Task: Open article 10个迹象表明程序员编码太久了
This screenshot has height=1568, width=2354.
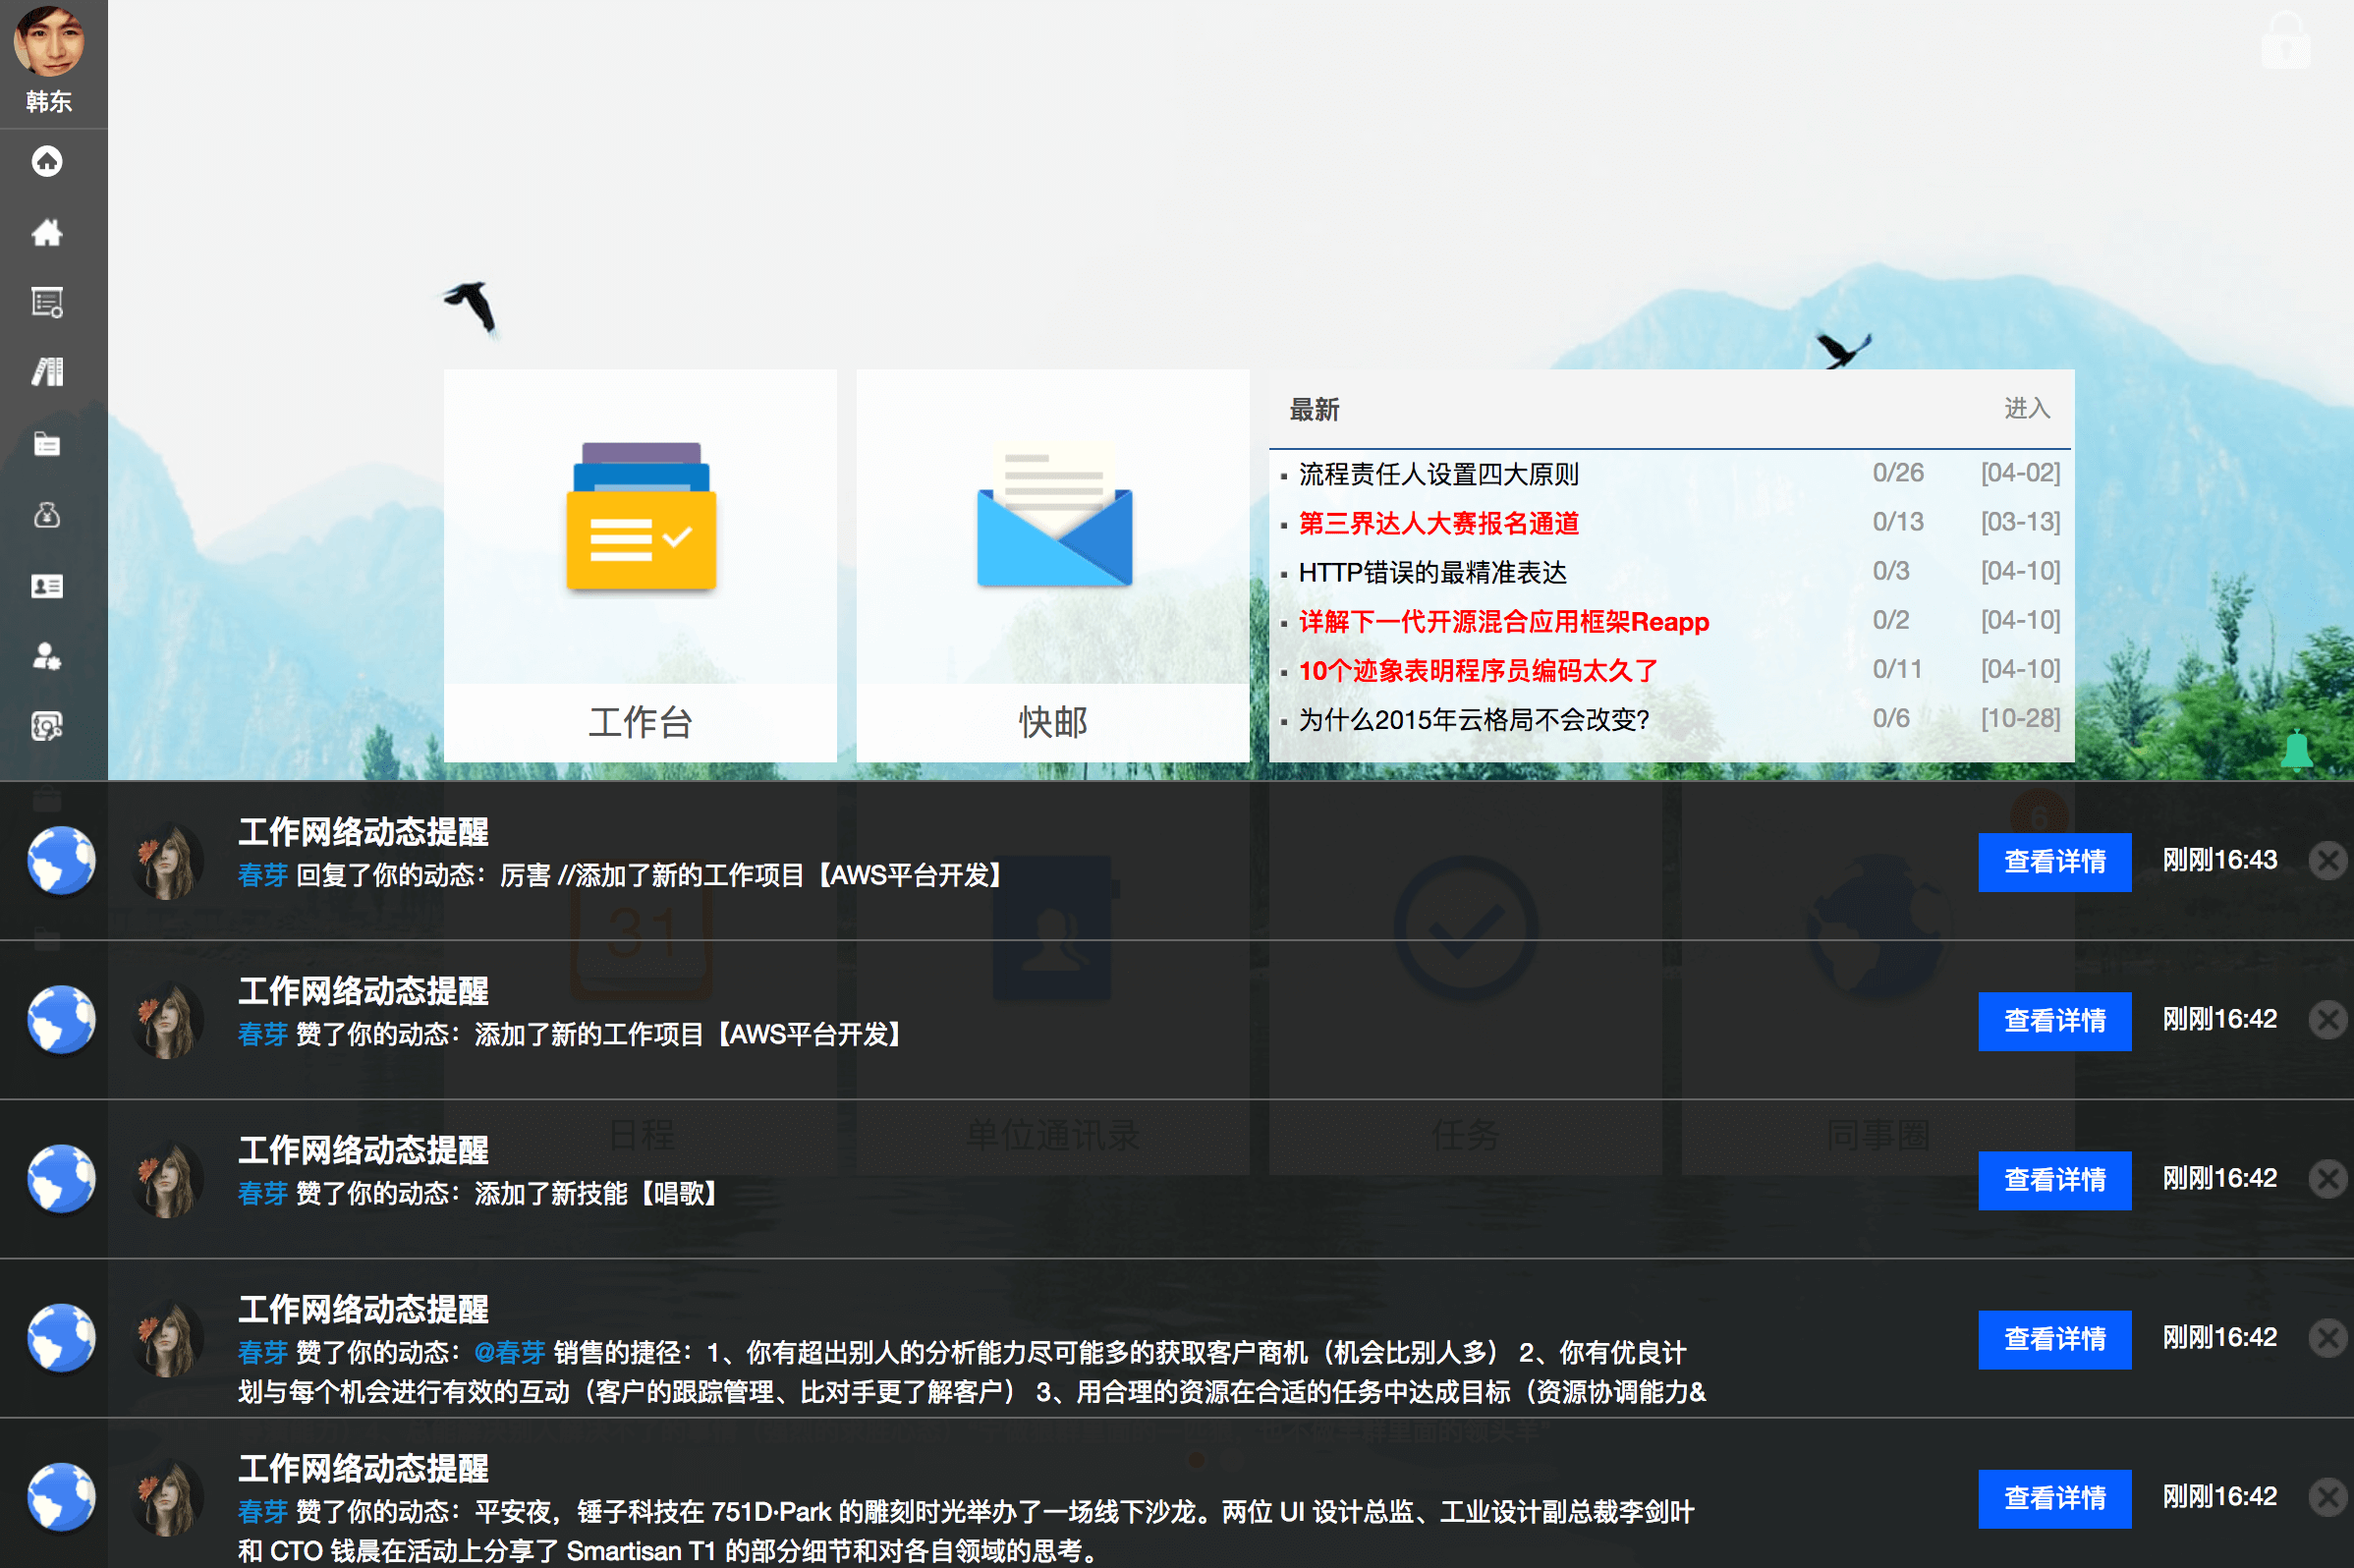Action: (1478, 670)
